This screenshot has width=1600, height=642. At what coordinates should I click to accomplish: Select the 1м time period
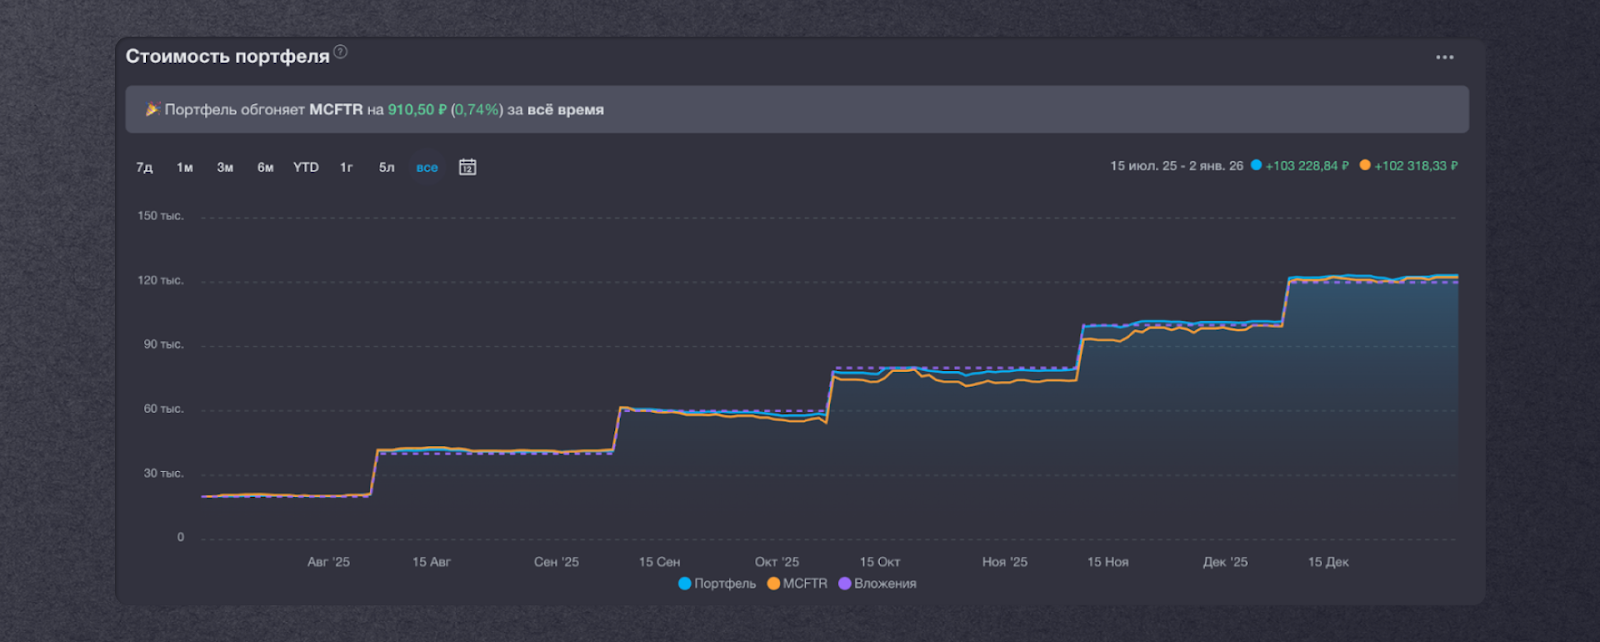pos(185,167)
